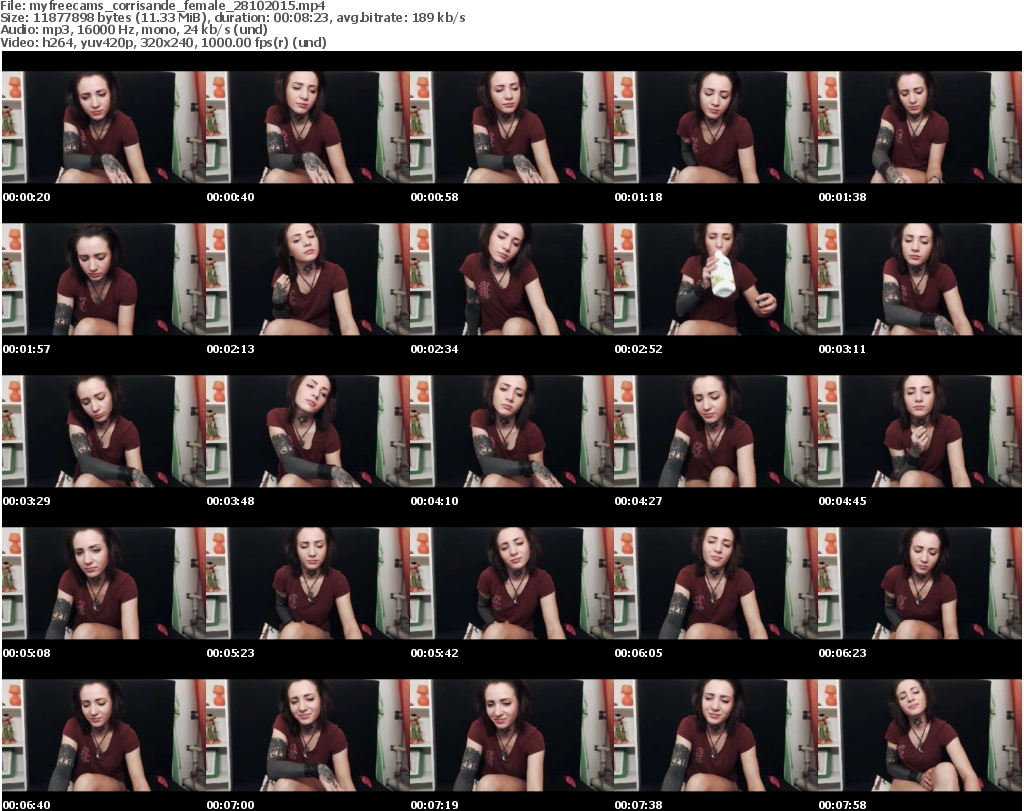Screen dimensions: 1024x811
Task: Select the frame thumbnail at 00:01:38
Action: coord(920,127)
